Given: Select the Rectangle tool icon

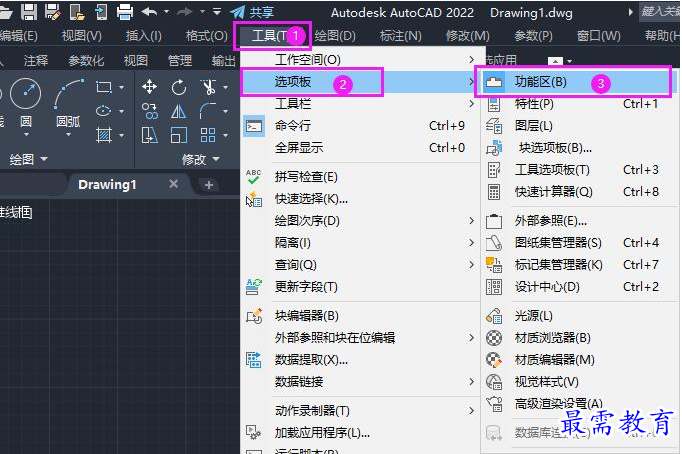Looking at the screenshot, I should (x=104, y=87).
